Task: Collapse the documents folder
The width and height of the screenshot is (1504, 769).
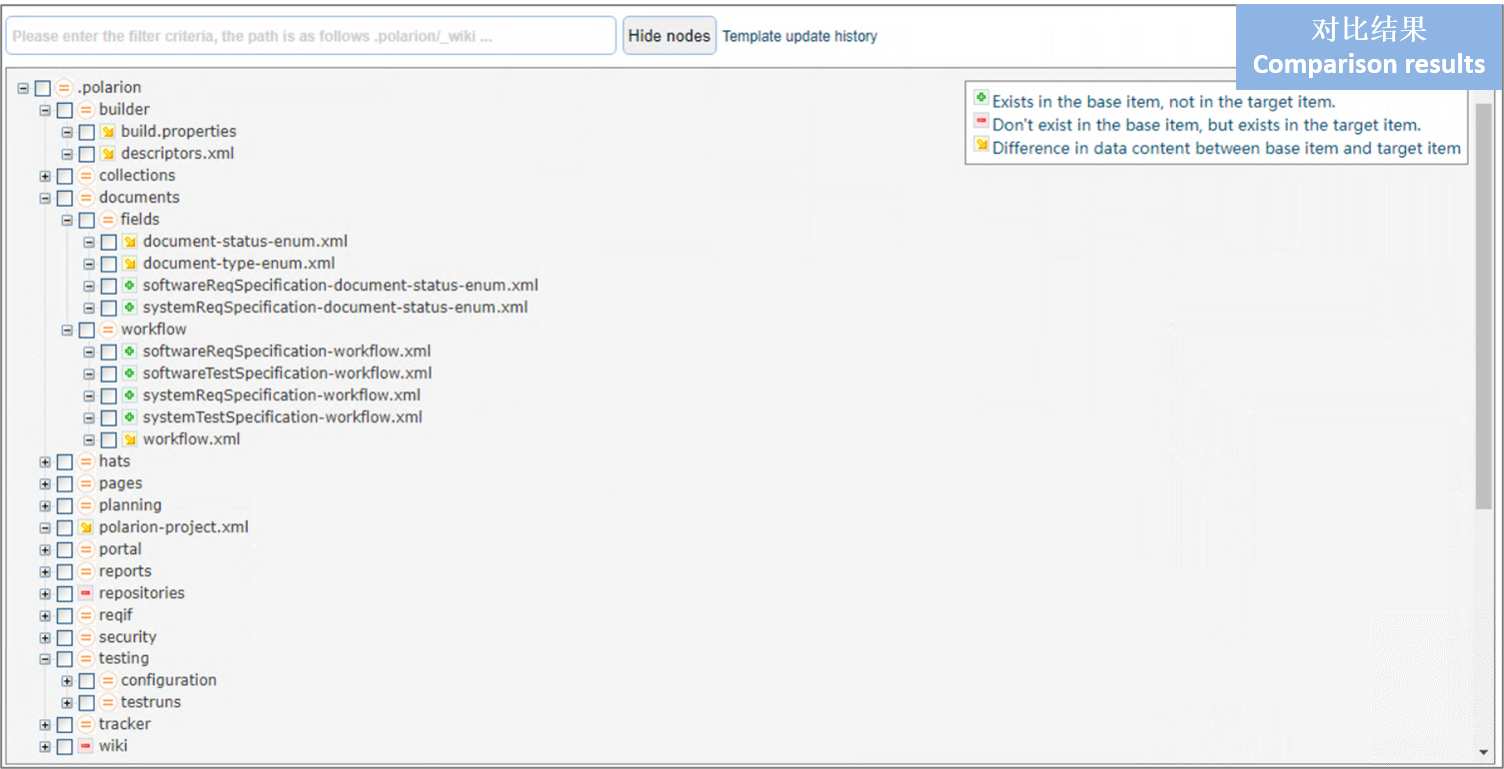Action: pos(45,198)
